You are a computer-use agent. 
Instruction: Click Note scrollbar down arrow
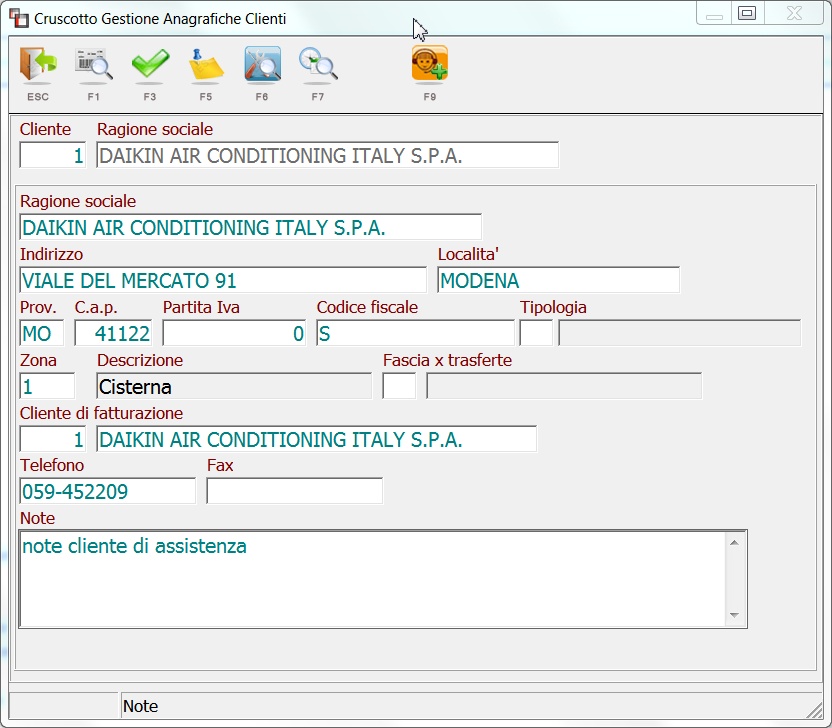pos(734,616)
